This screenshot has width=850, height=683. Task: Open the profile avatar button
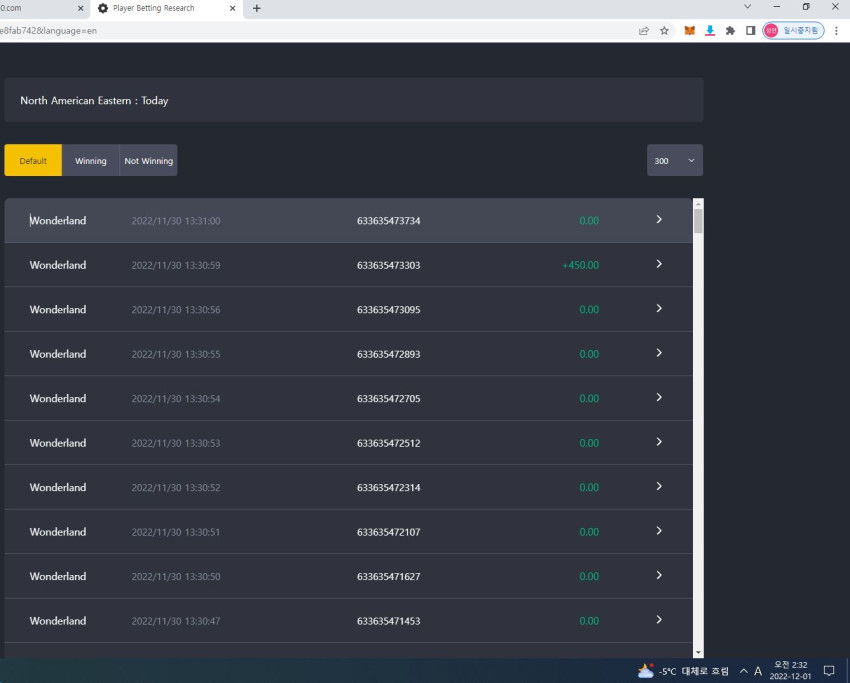(794, 31)
